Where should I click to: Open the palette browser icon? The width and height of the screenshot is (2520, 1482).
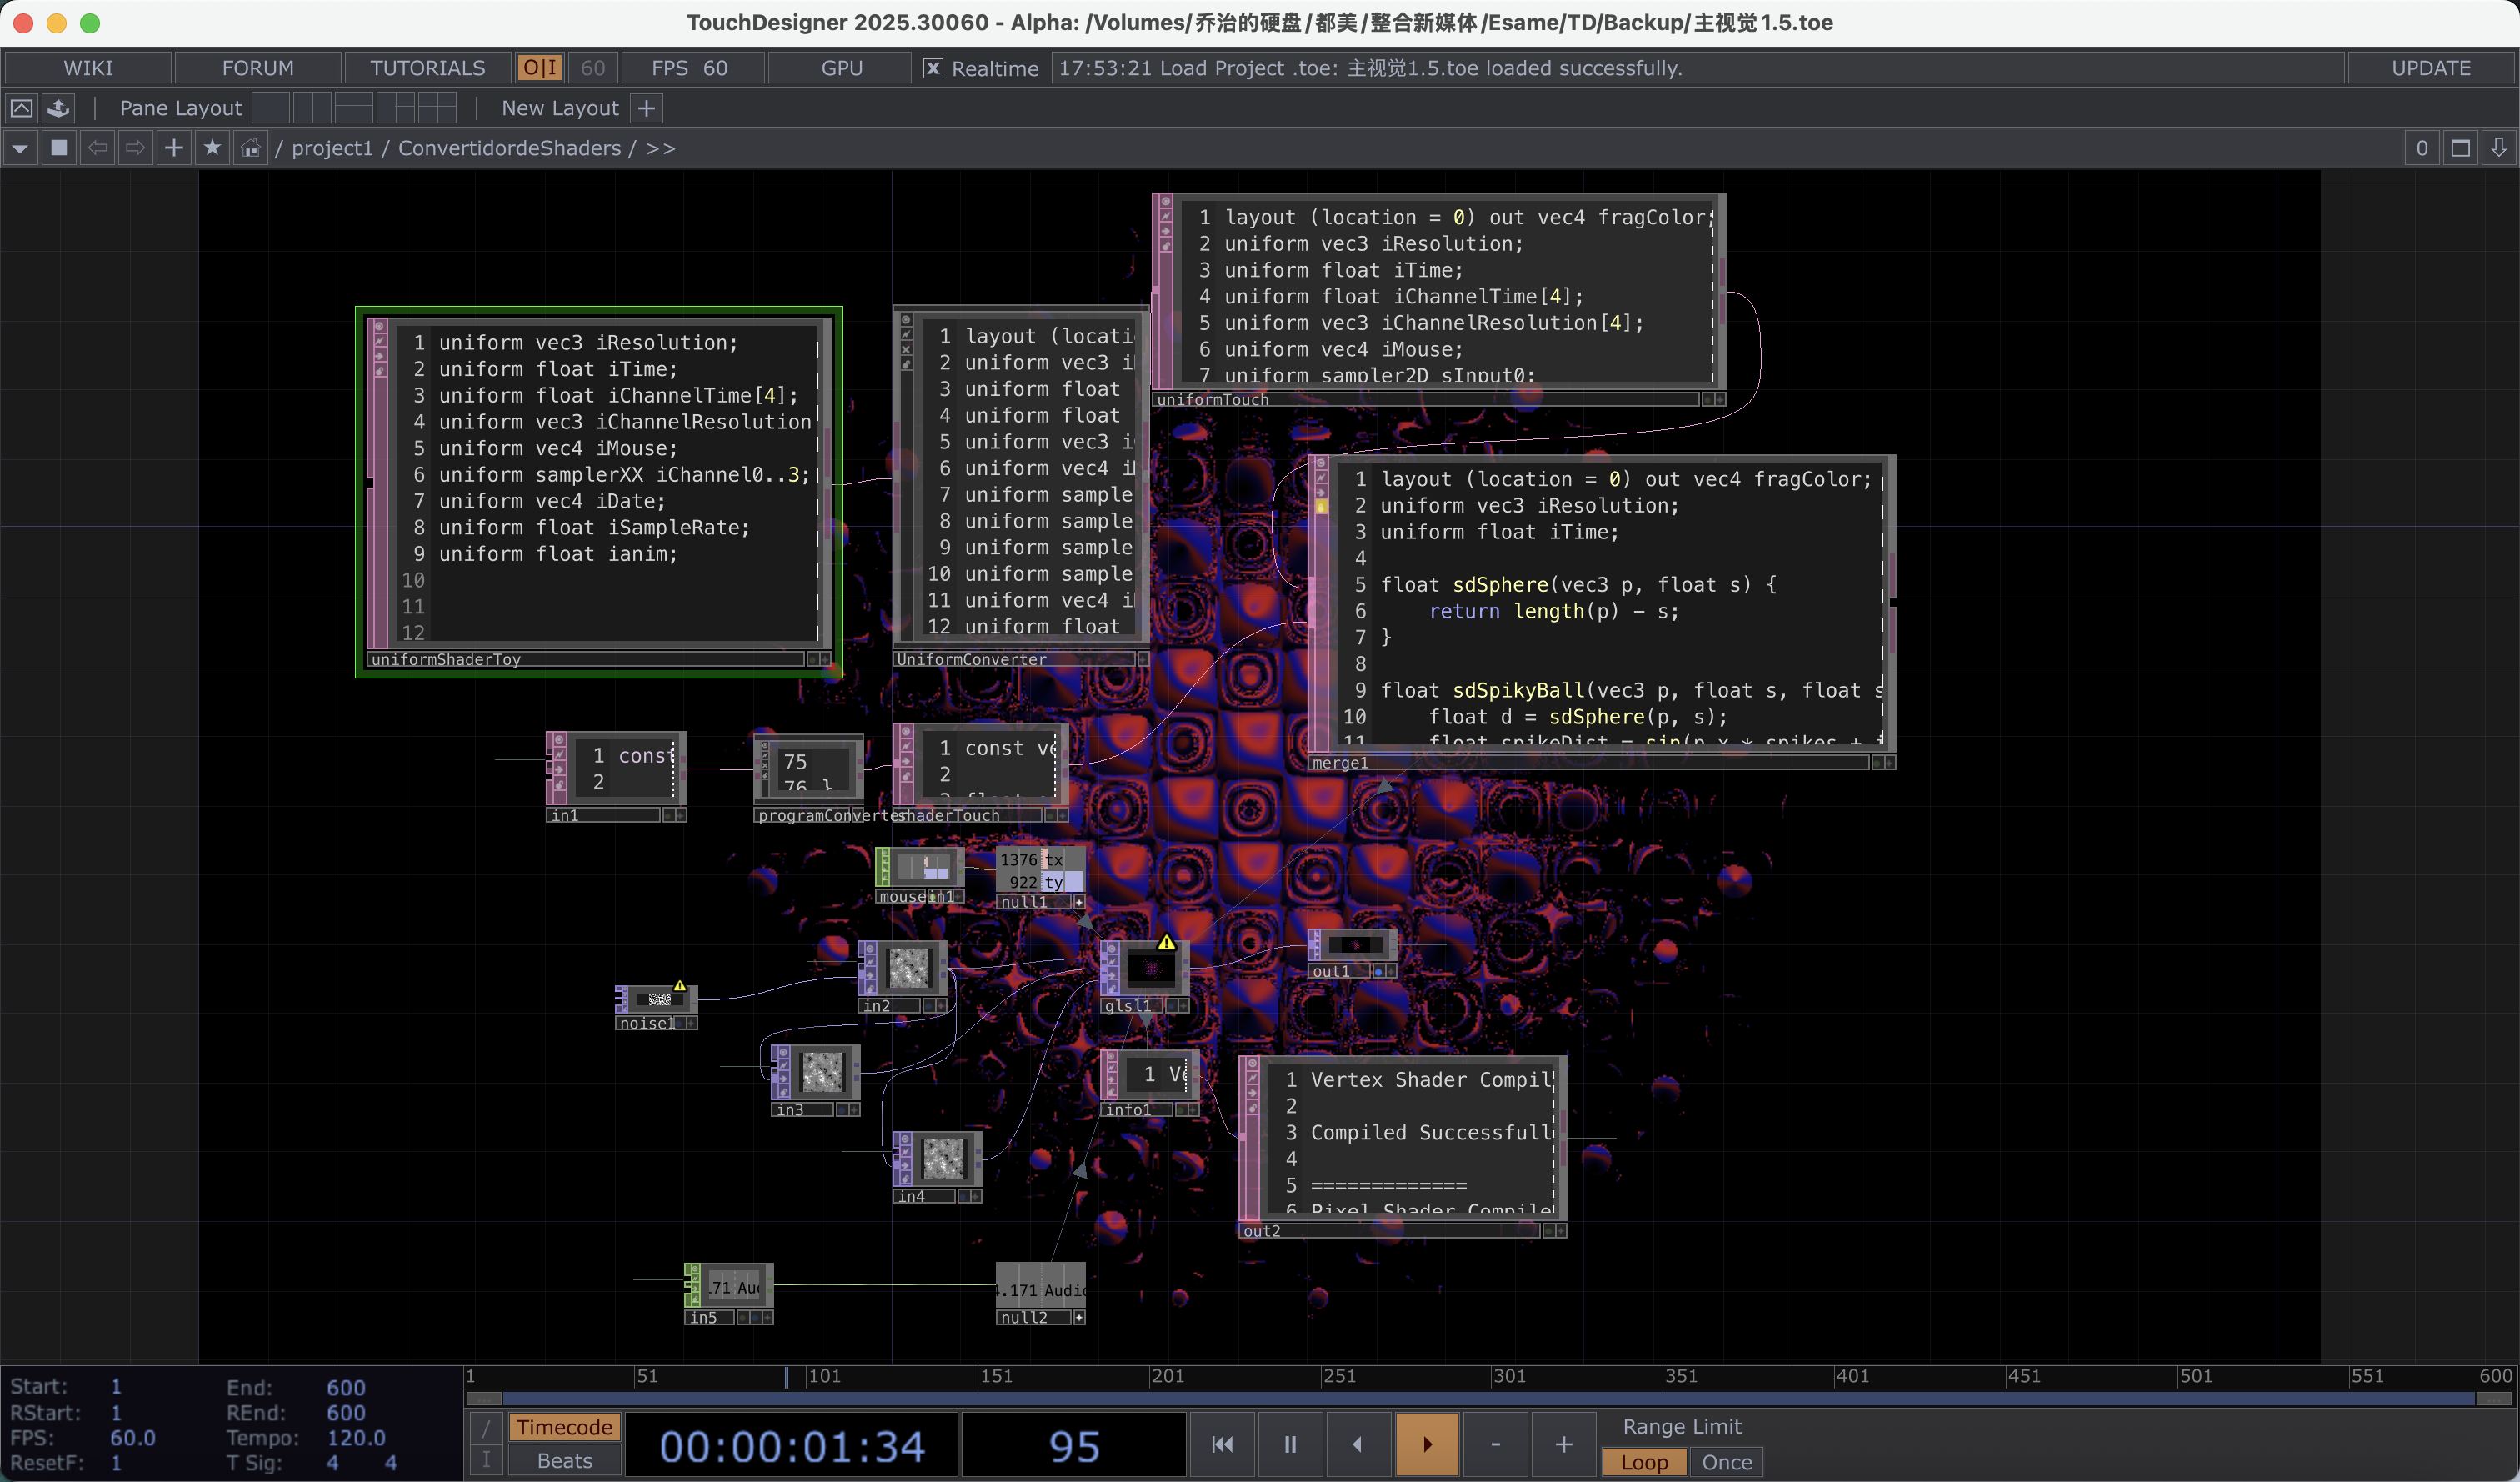[x=59, y=108]
